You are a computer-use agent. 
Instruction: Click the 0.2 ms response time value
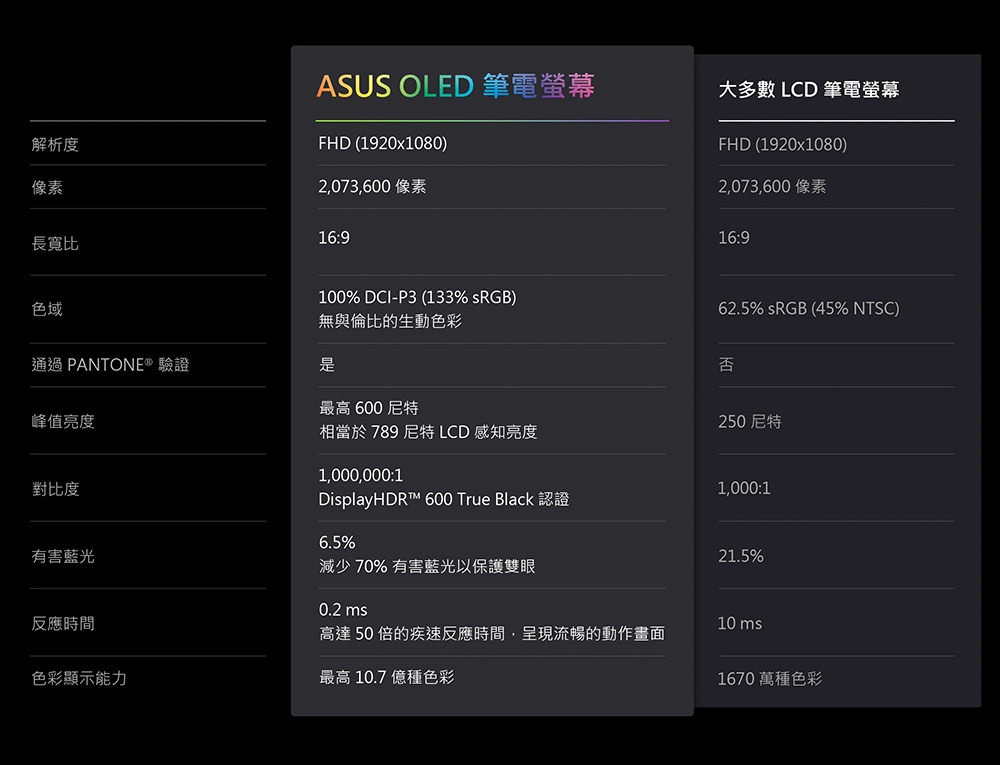coord(343,610)
